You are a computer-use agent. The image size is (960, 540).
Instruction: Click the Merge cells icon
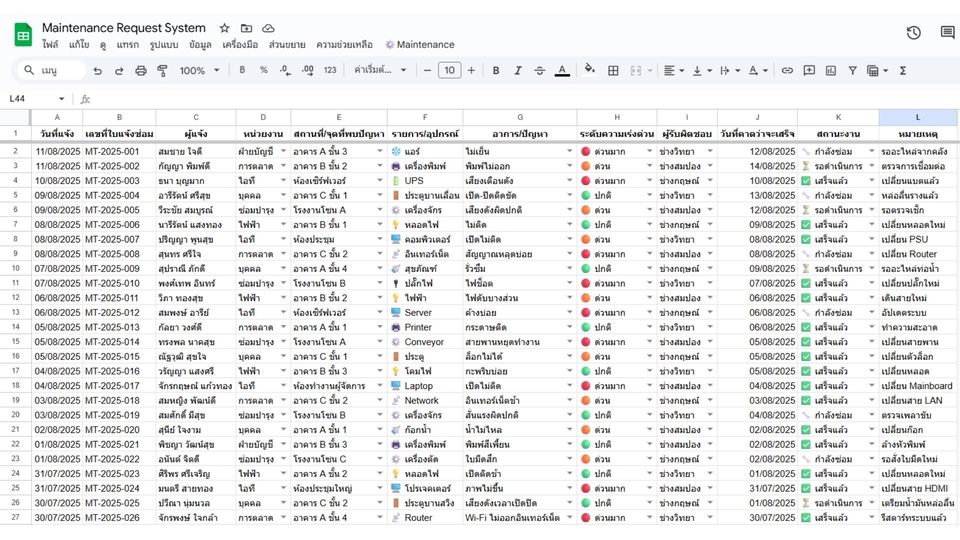636,70
